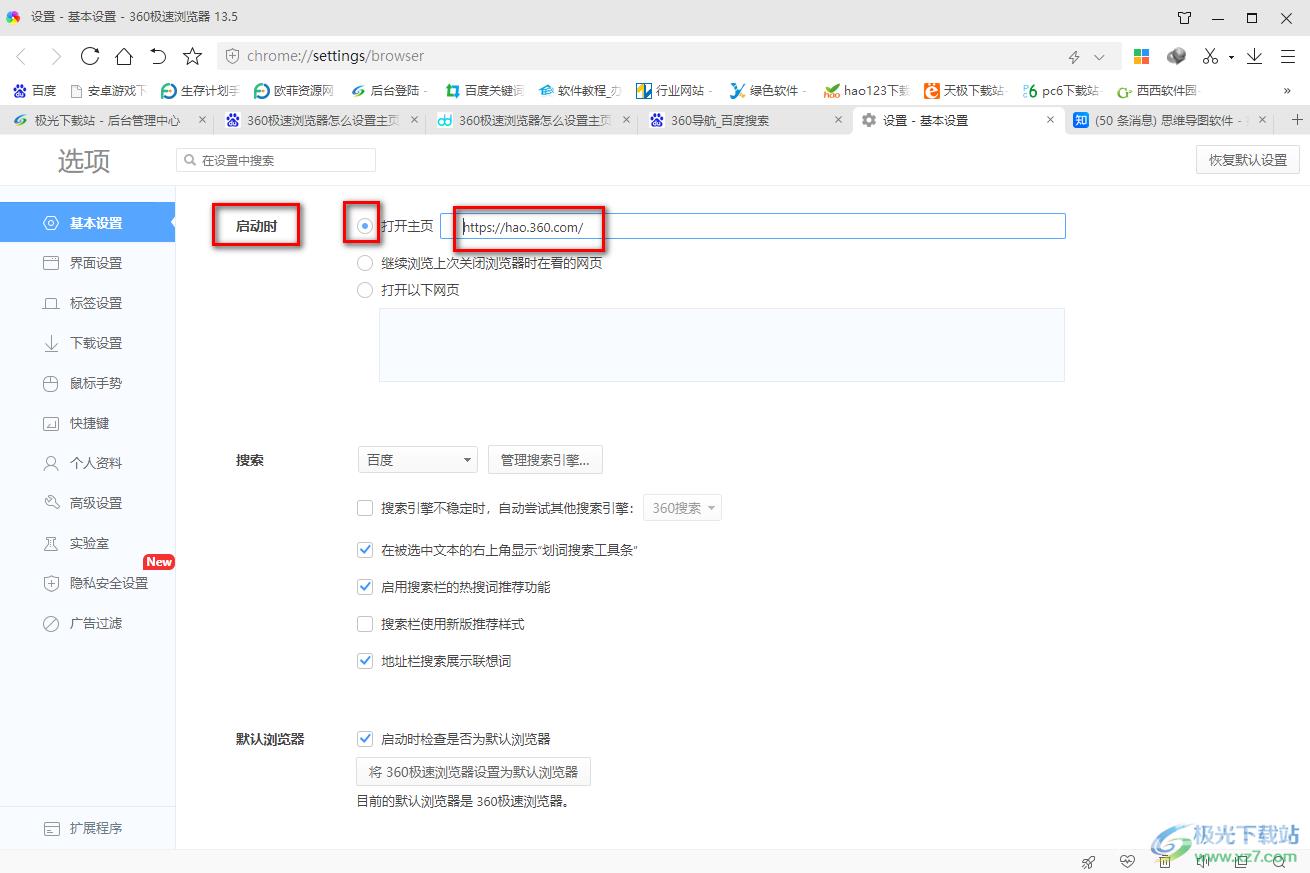Click the gray extension icon in toolbar
1310x873 pixels.
click(1177, 56)
